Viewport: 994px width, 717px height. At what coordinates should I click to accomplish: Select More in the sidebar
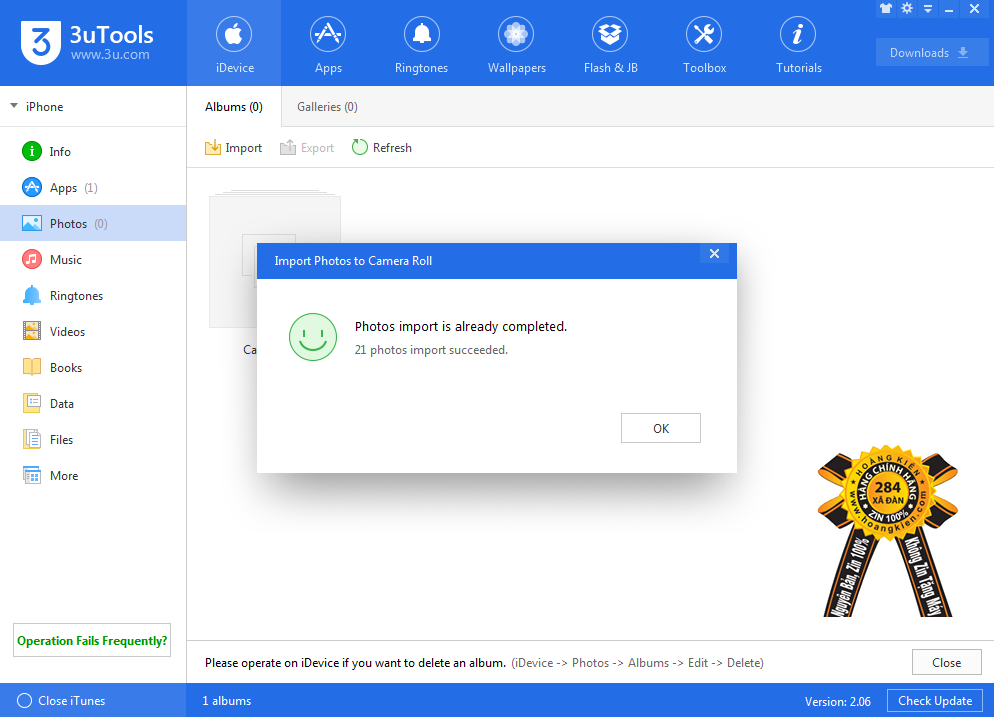tap(93, 475)
